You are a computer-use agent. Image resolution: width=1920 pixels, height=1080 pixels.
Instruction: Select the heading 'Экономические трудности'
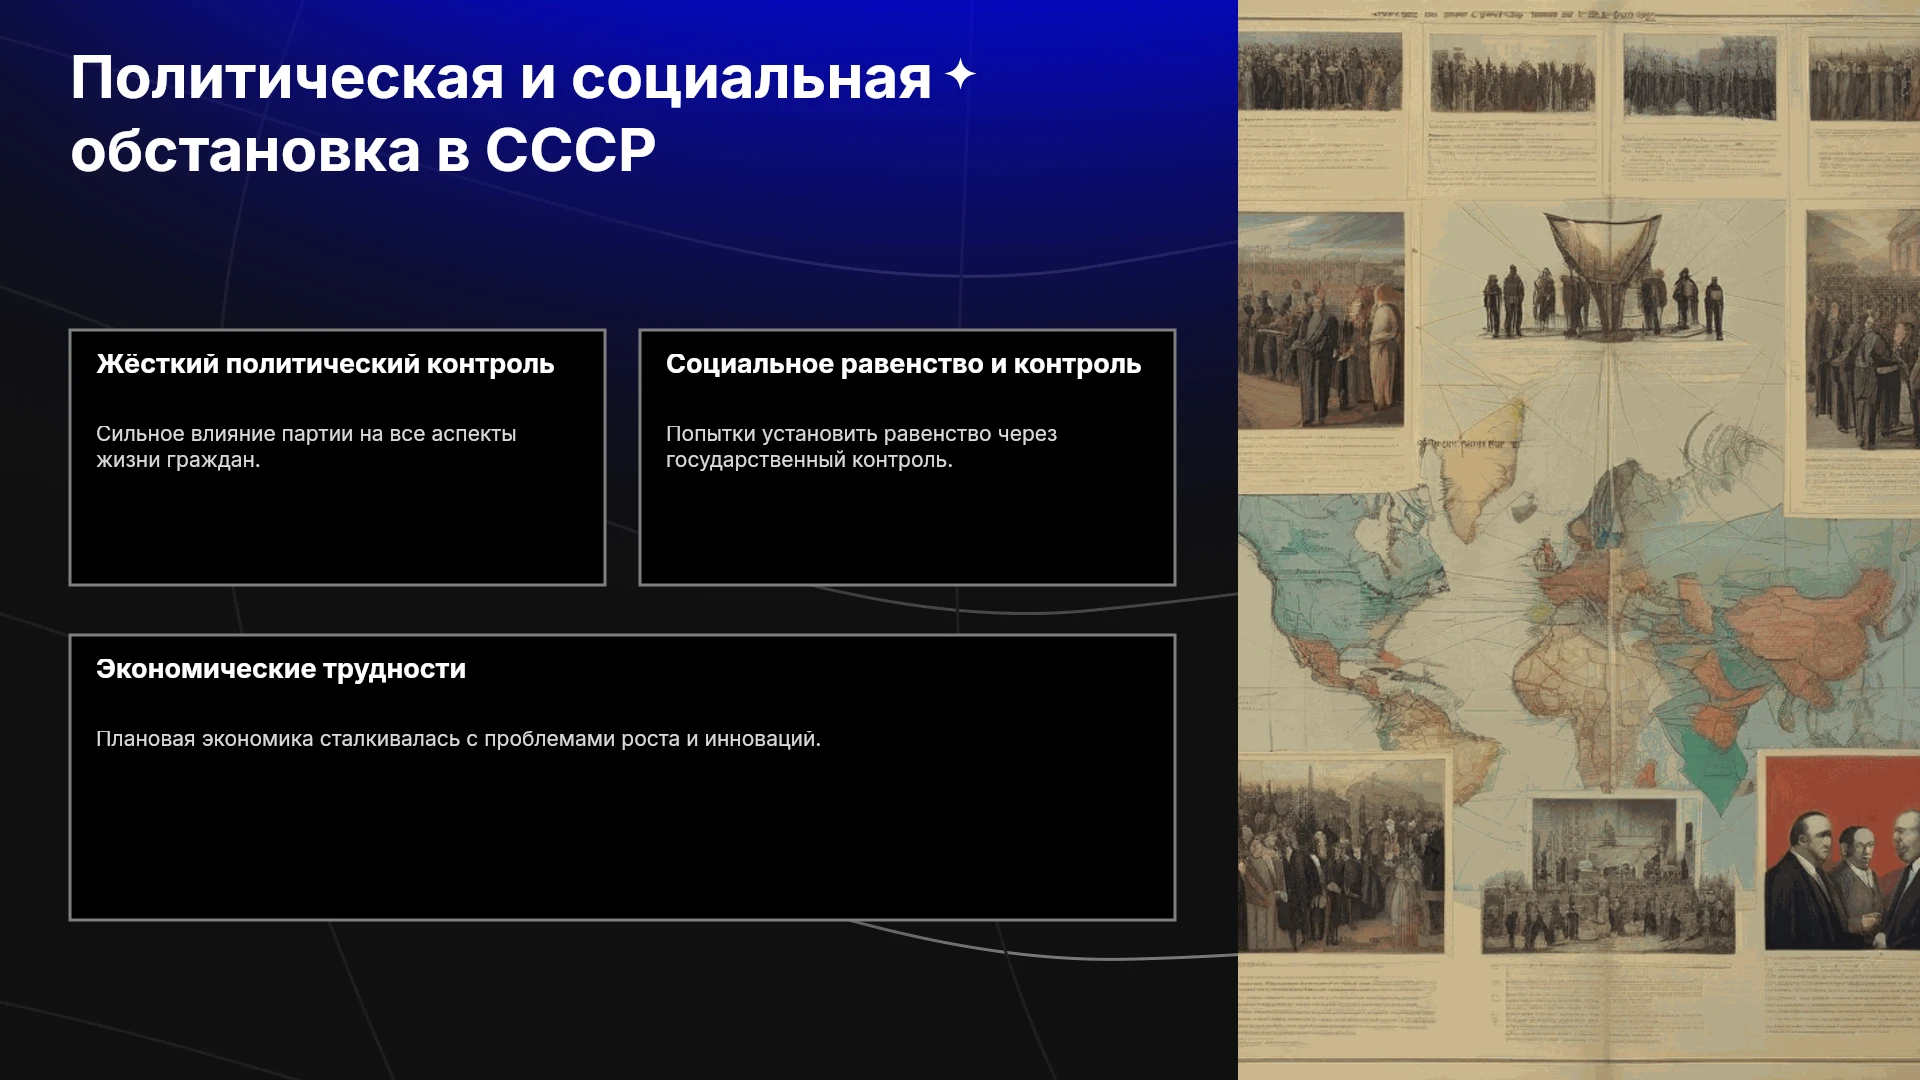281,669
